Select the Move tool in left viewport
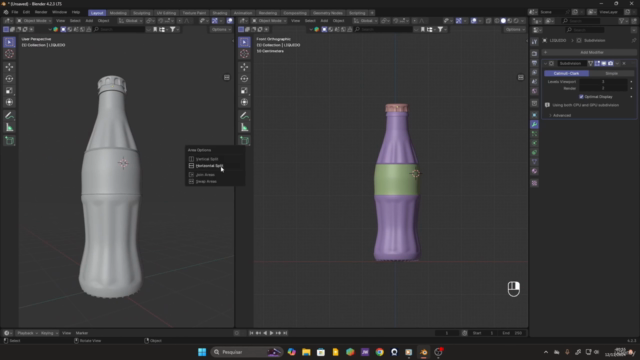 [9, 67]
